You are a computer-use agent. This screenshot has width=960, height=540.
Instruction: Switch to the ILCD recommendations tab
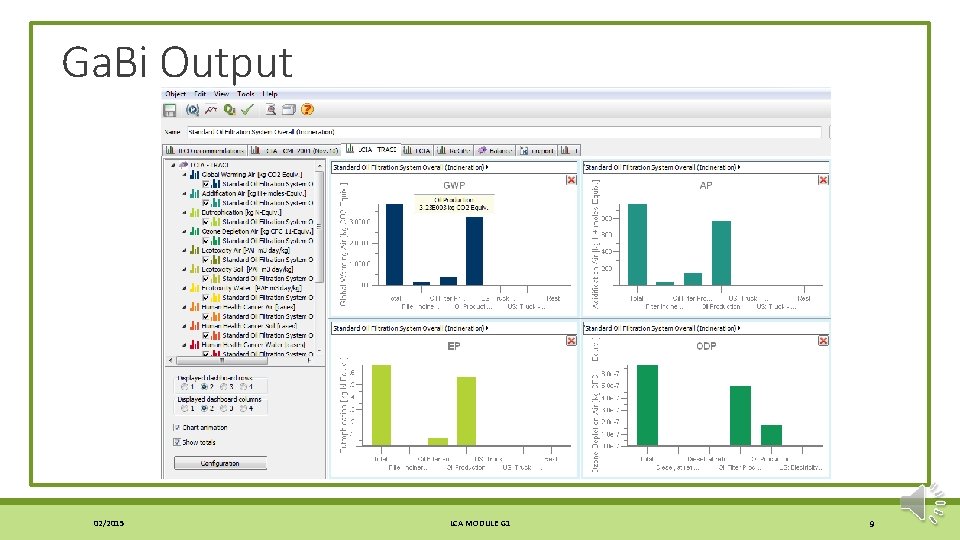(x=204, y=150)
